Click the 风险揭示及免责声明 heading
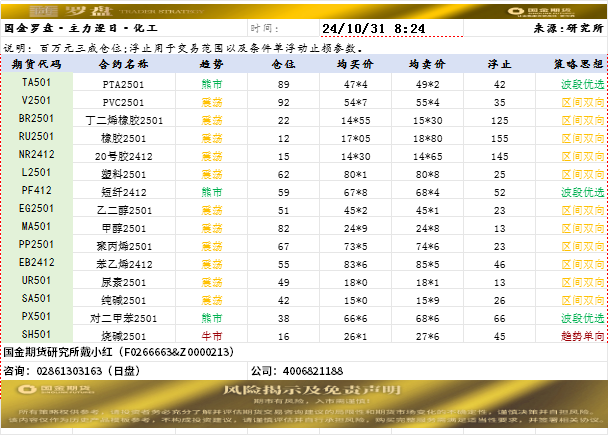The width and height of the screenshot is (608, 435). click(312, 390)
